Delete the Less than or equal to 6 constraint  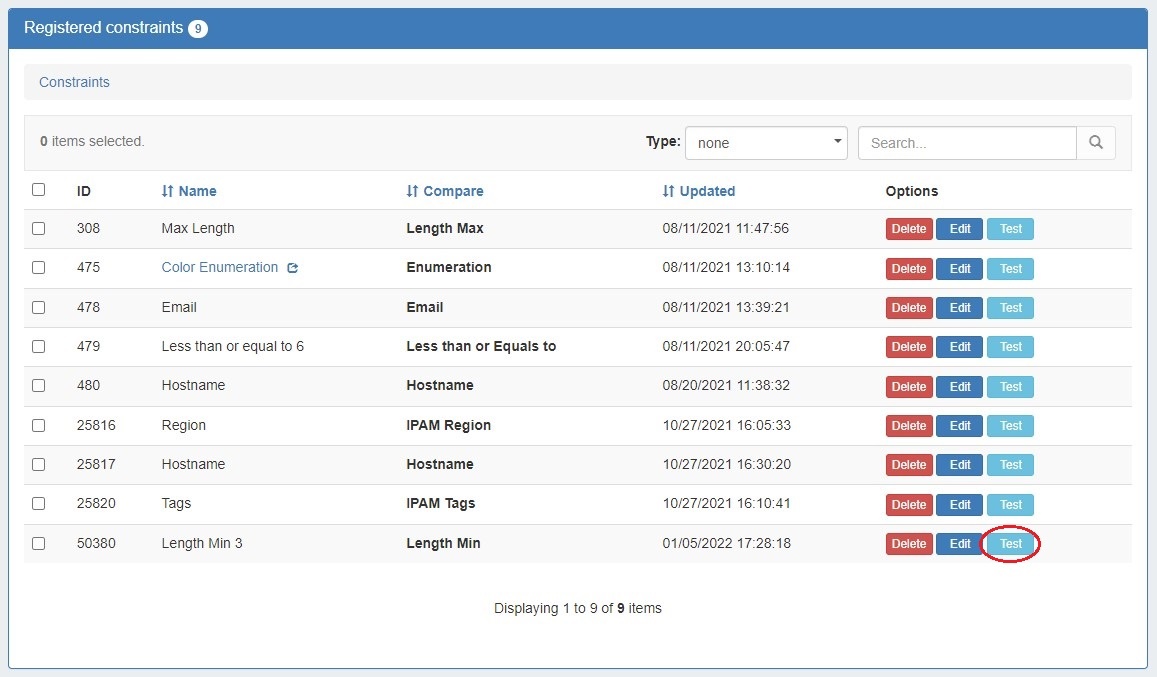[908, 347]
